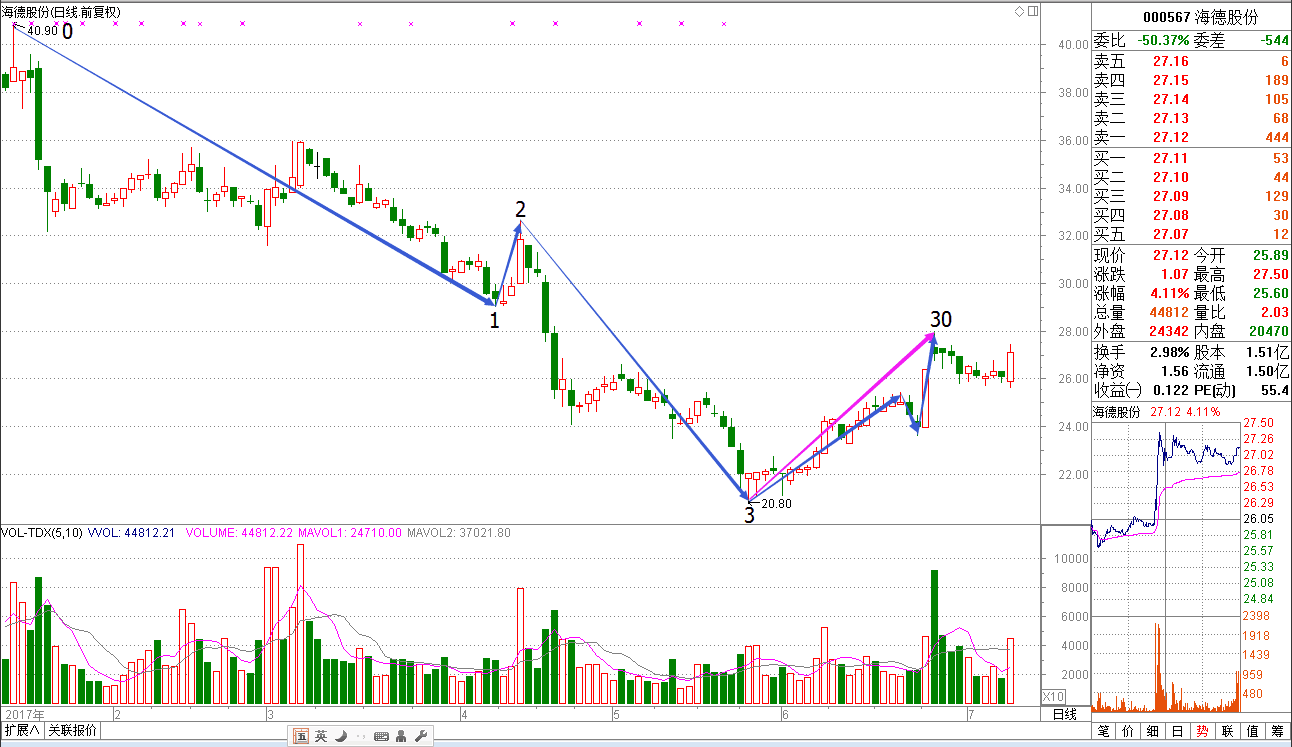Select the 卖五 27.16 order row

(x=1191, y=61)
